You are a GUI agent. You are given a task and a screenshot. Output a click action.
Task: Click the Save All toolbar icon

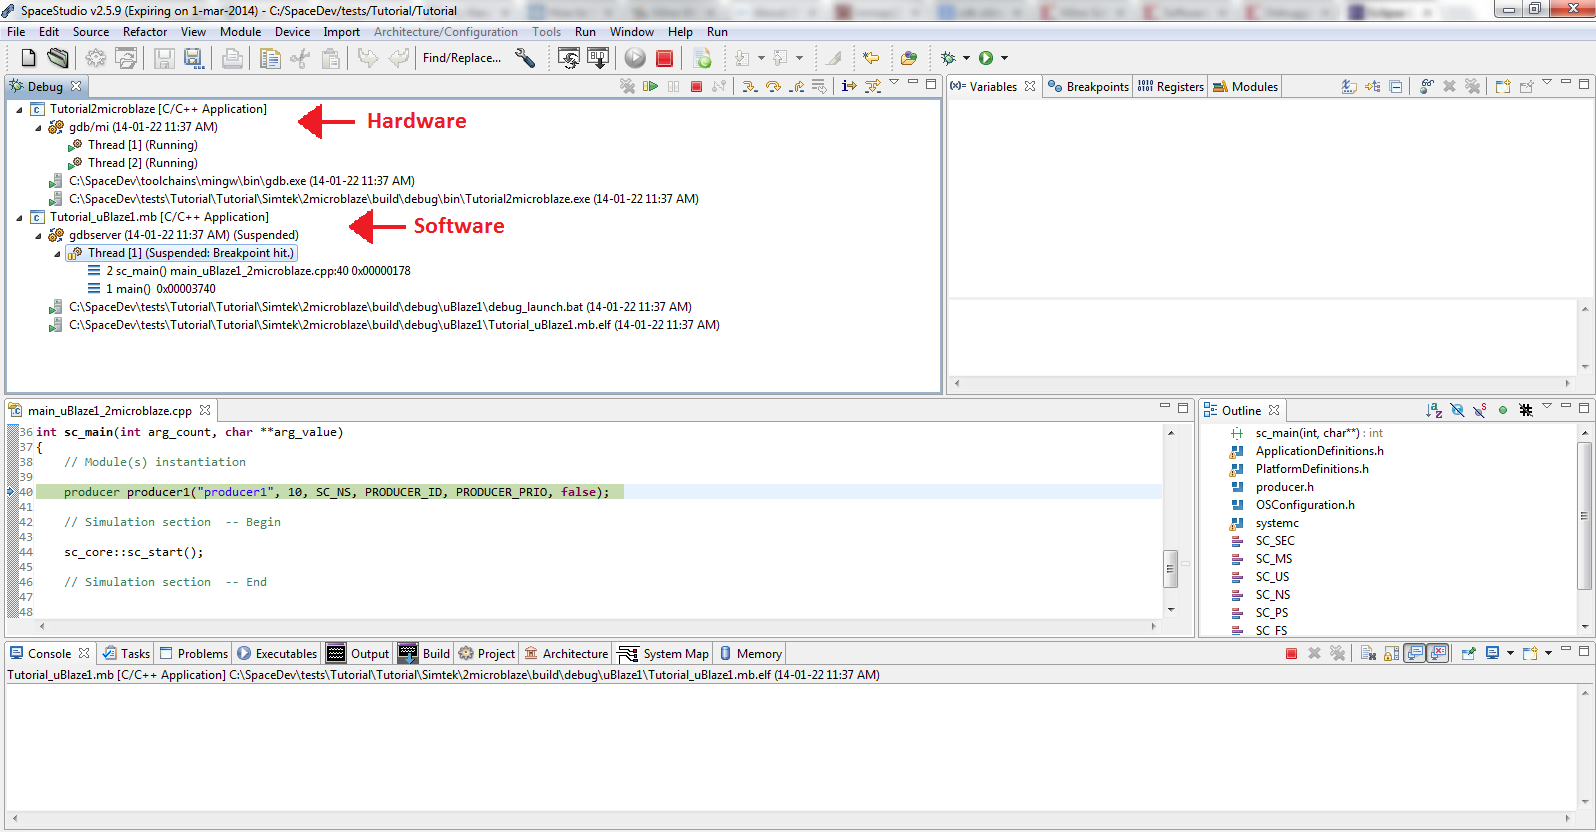point(194,58)
